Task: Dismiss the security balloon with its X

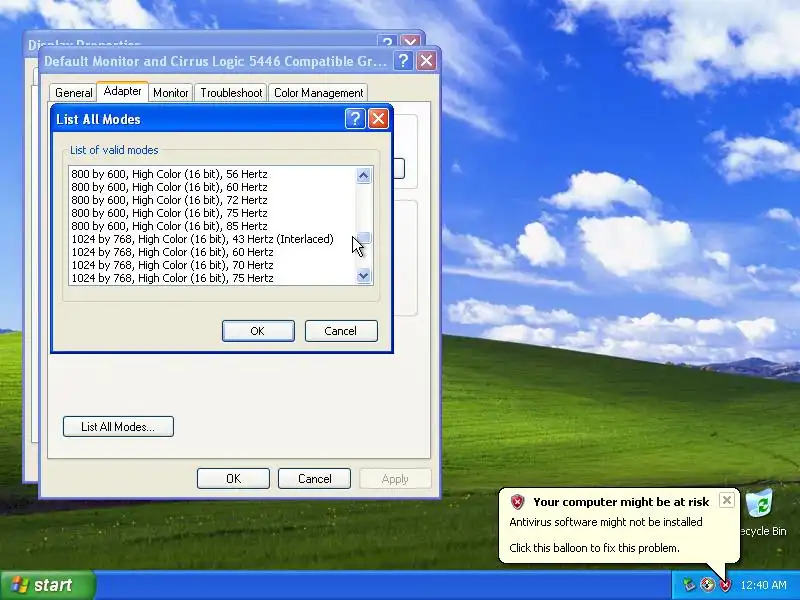Action: coord(727,500)
